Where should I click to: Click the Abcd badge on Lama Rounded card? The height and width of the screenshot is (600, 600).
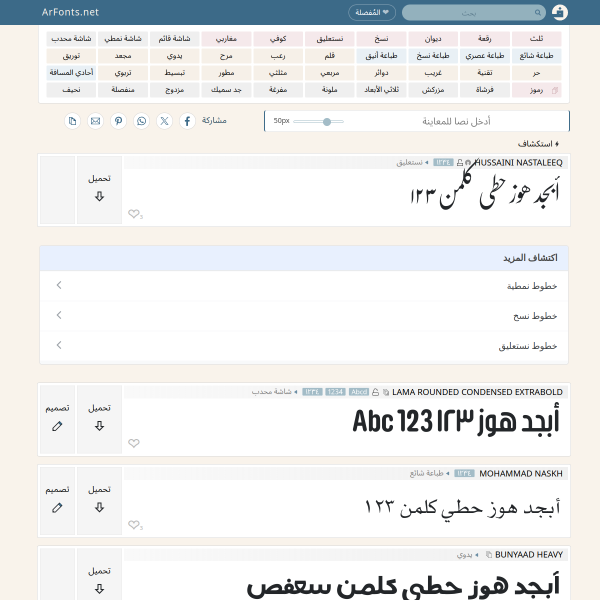click(x=359, y=392)
